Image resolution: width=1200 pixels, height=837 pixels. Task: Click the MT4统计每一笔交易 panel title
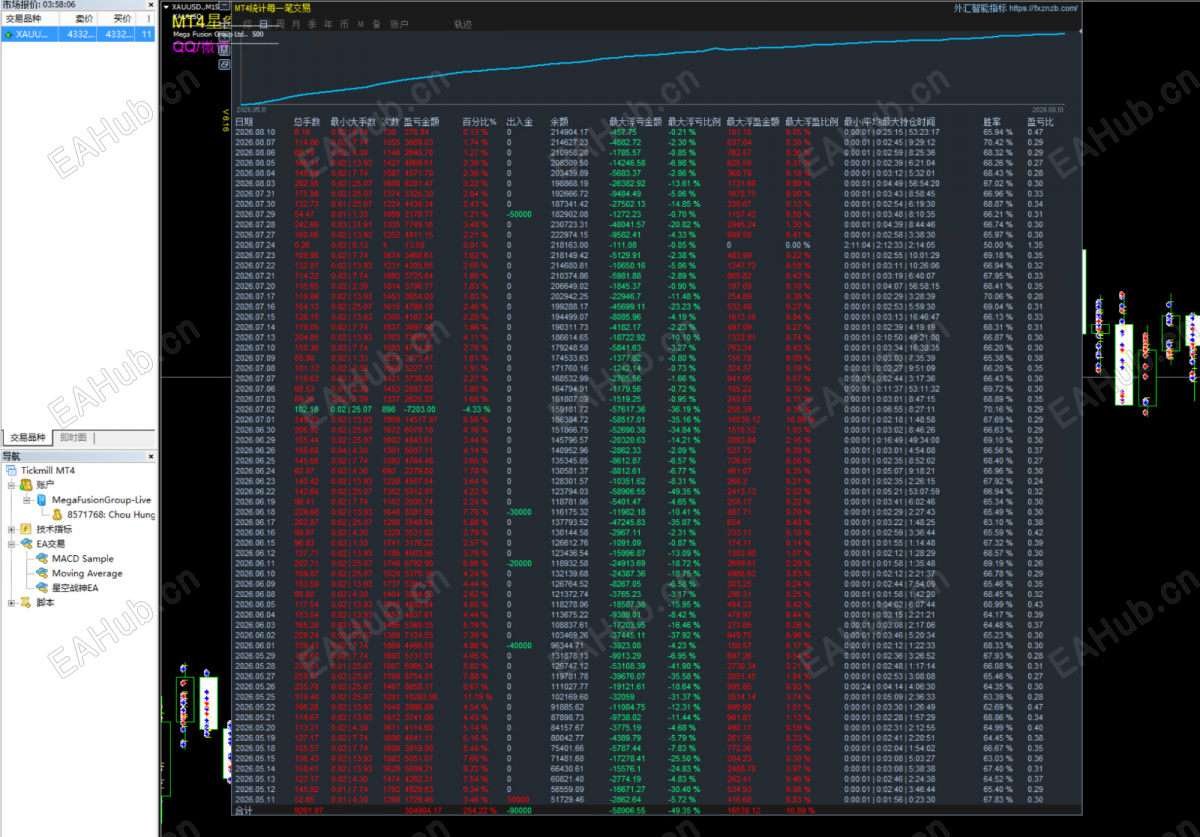(271, 8)
